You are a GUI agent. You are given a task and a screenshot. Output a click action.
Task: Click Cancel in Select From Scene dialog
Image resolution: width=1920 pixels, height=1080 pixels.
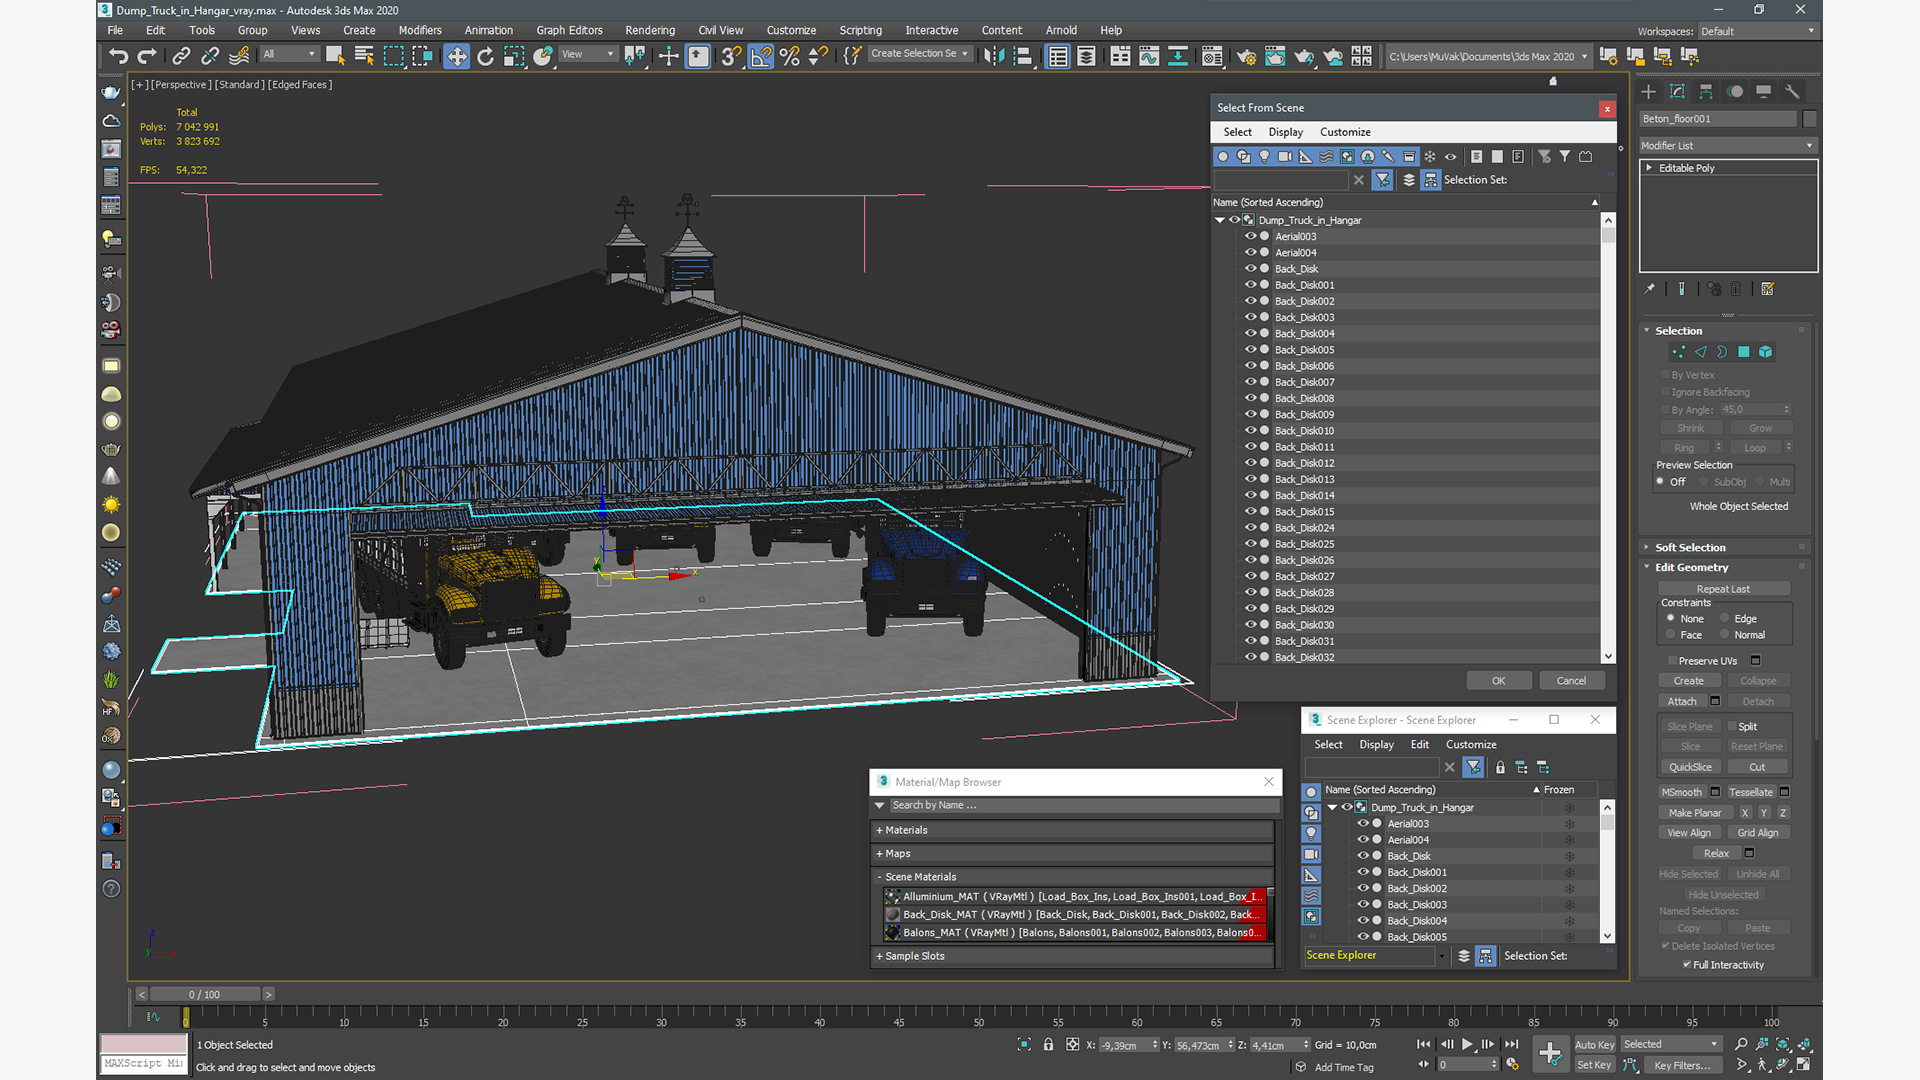click(x=1571, y=681)
